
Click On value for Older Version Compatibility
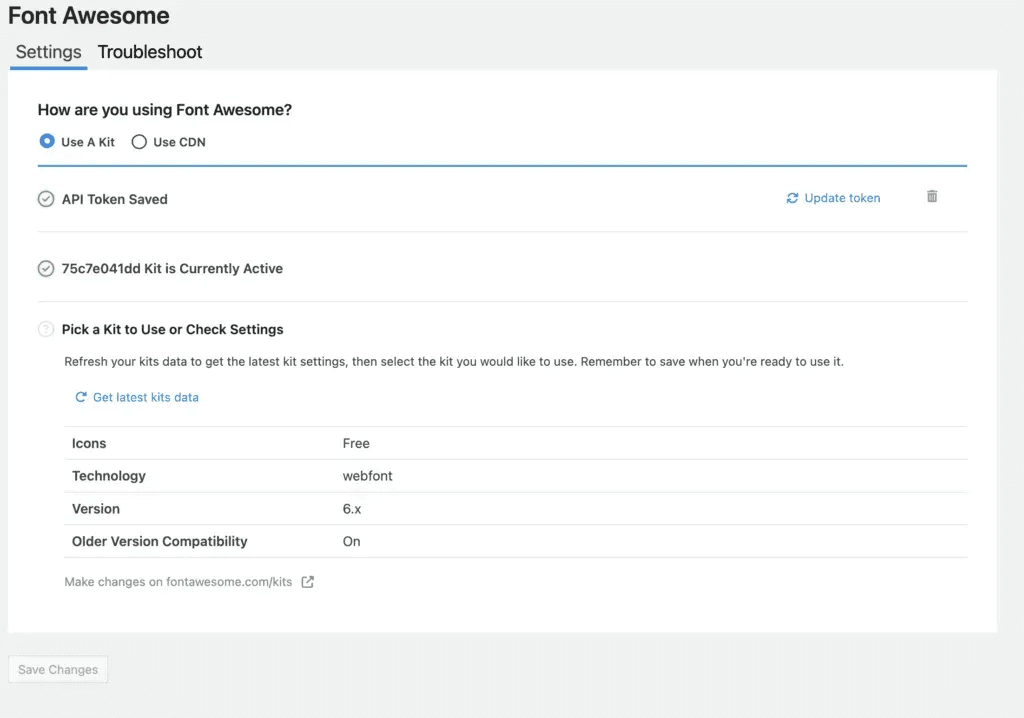click(351, 541)
